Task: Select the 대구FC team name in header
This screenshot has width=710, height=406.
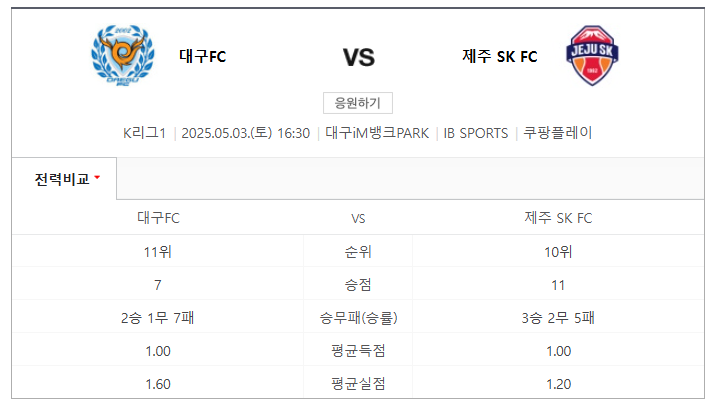Action: click(x=202, y=57)
